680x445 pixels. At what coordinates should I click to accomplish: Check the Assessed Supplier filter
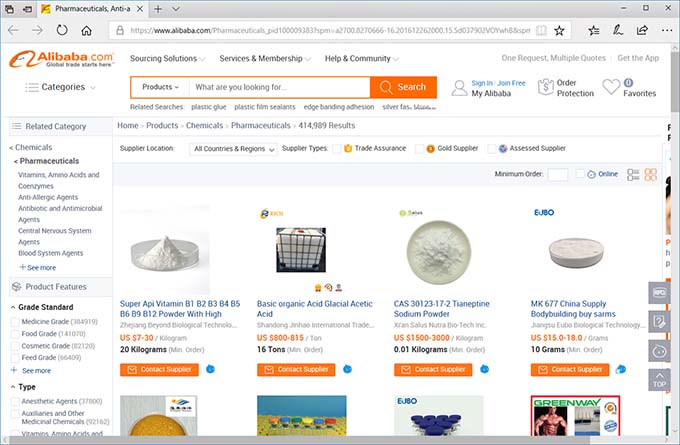click(493, 149)
